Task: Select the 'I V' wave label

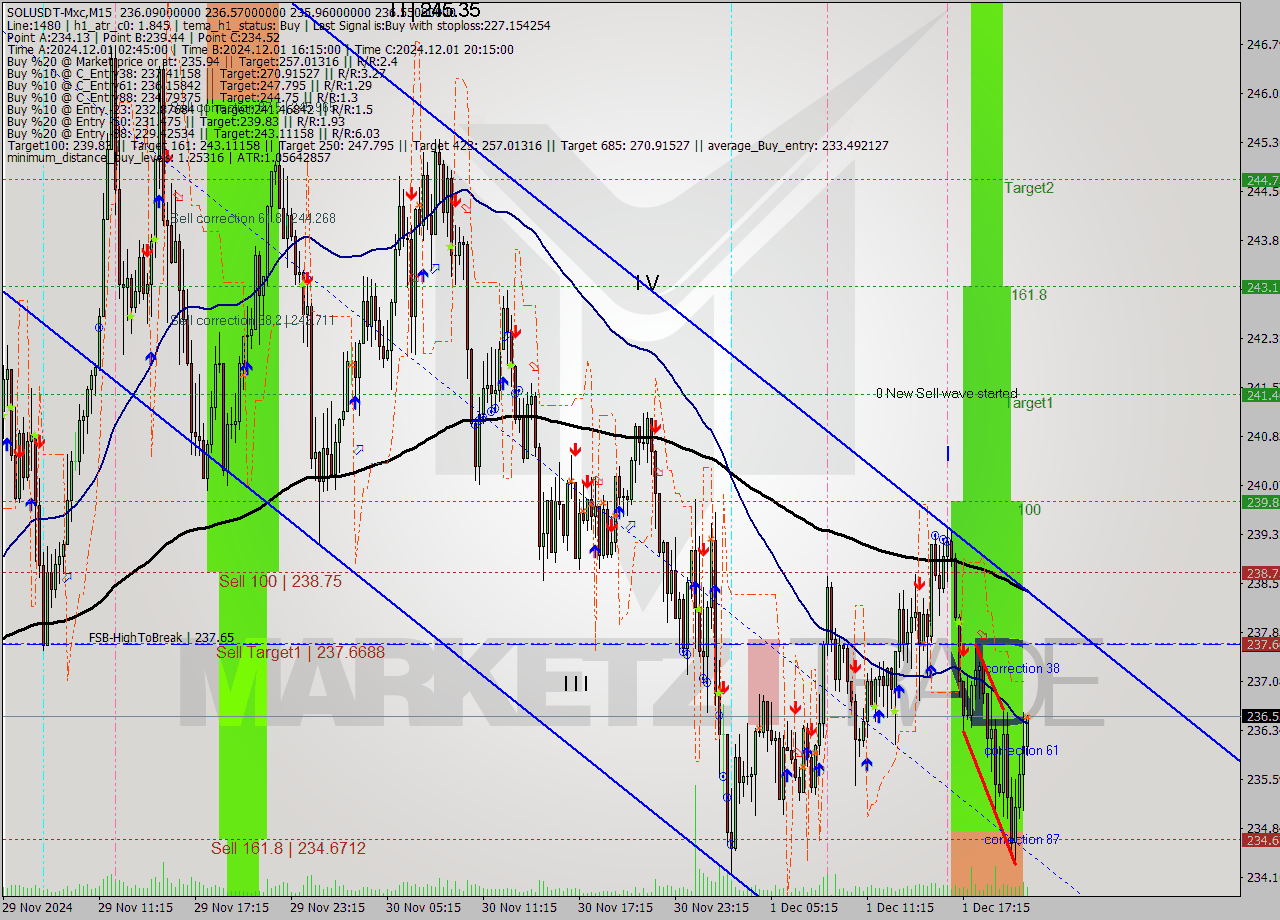Action: [647, 283]
